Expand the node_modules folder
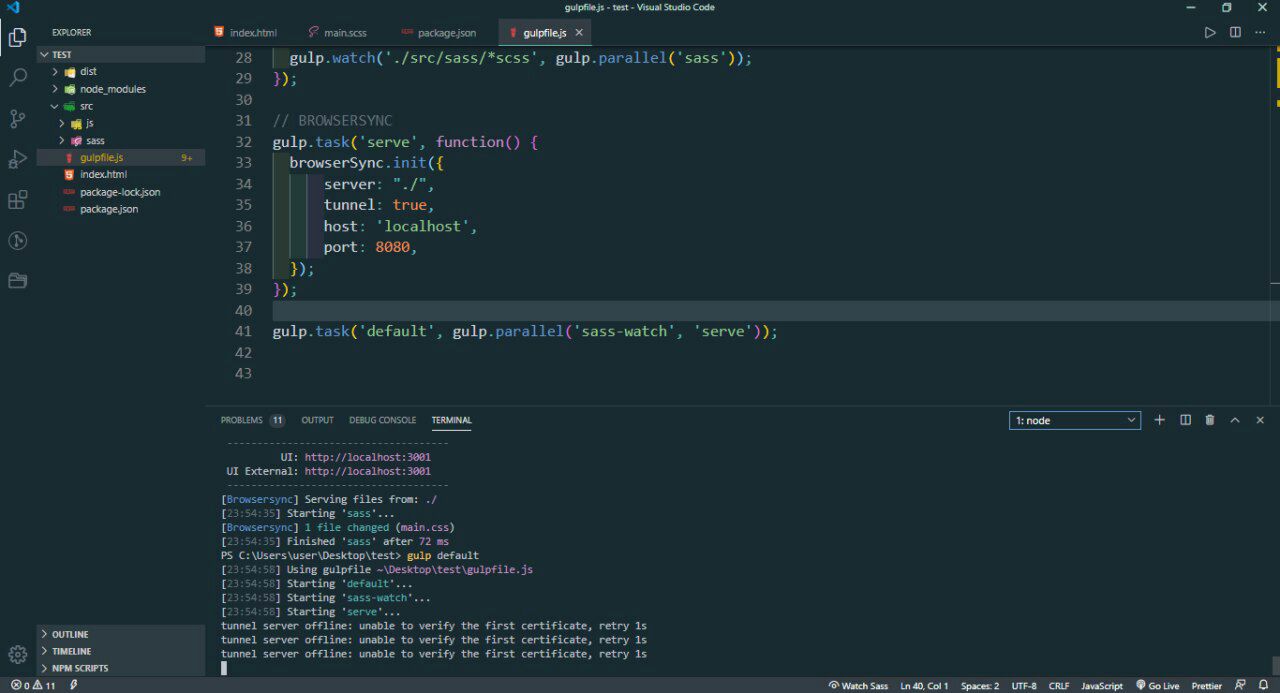Screen dimensions: 1280x693 (121, 89)
